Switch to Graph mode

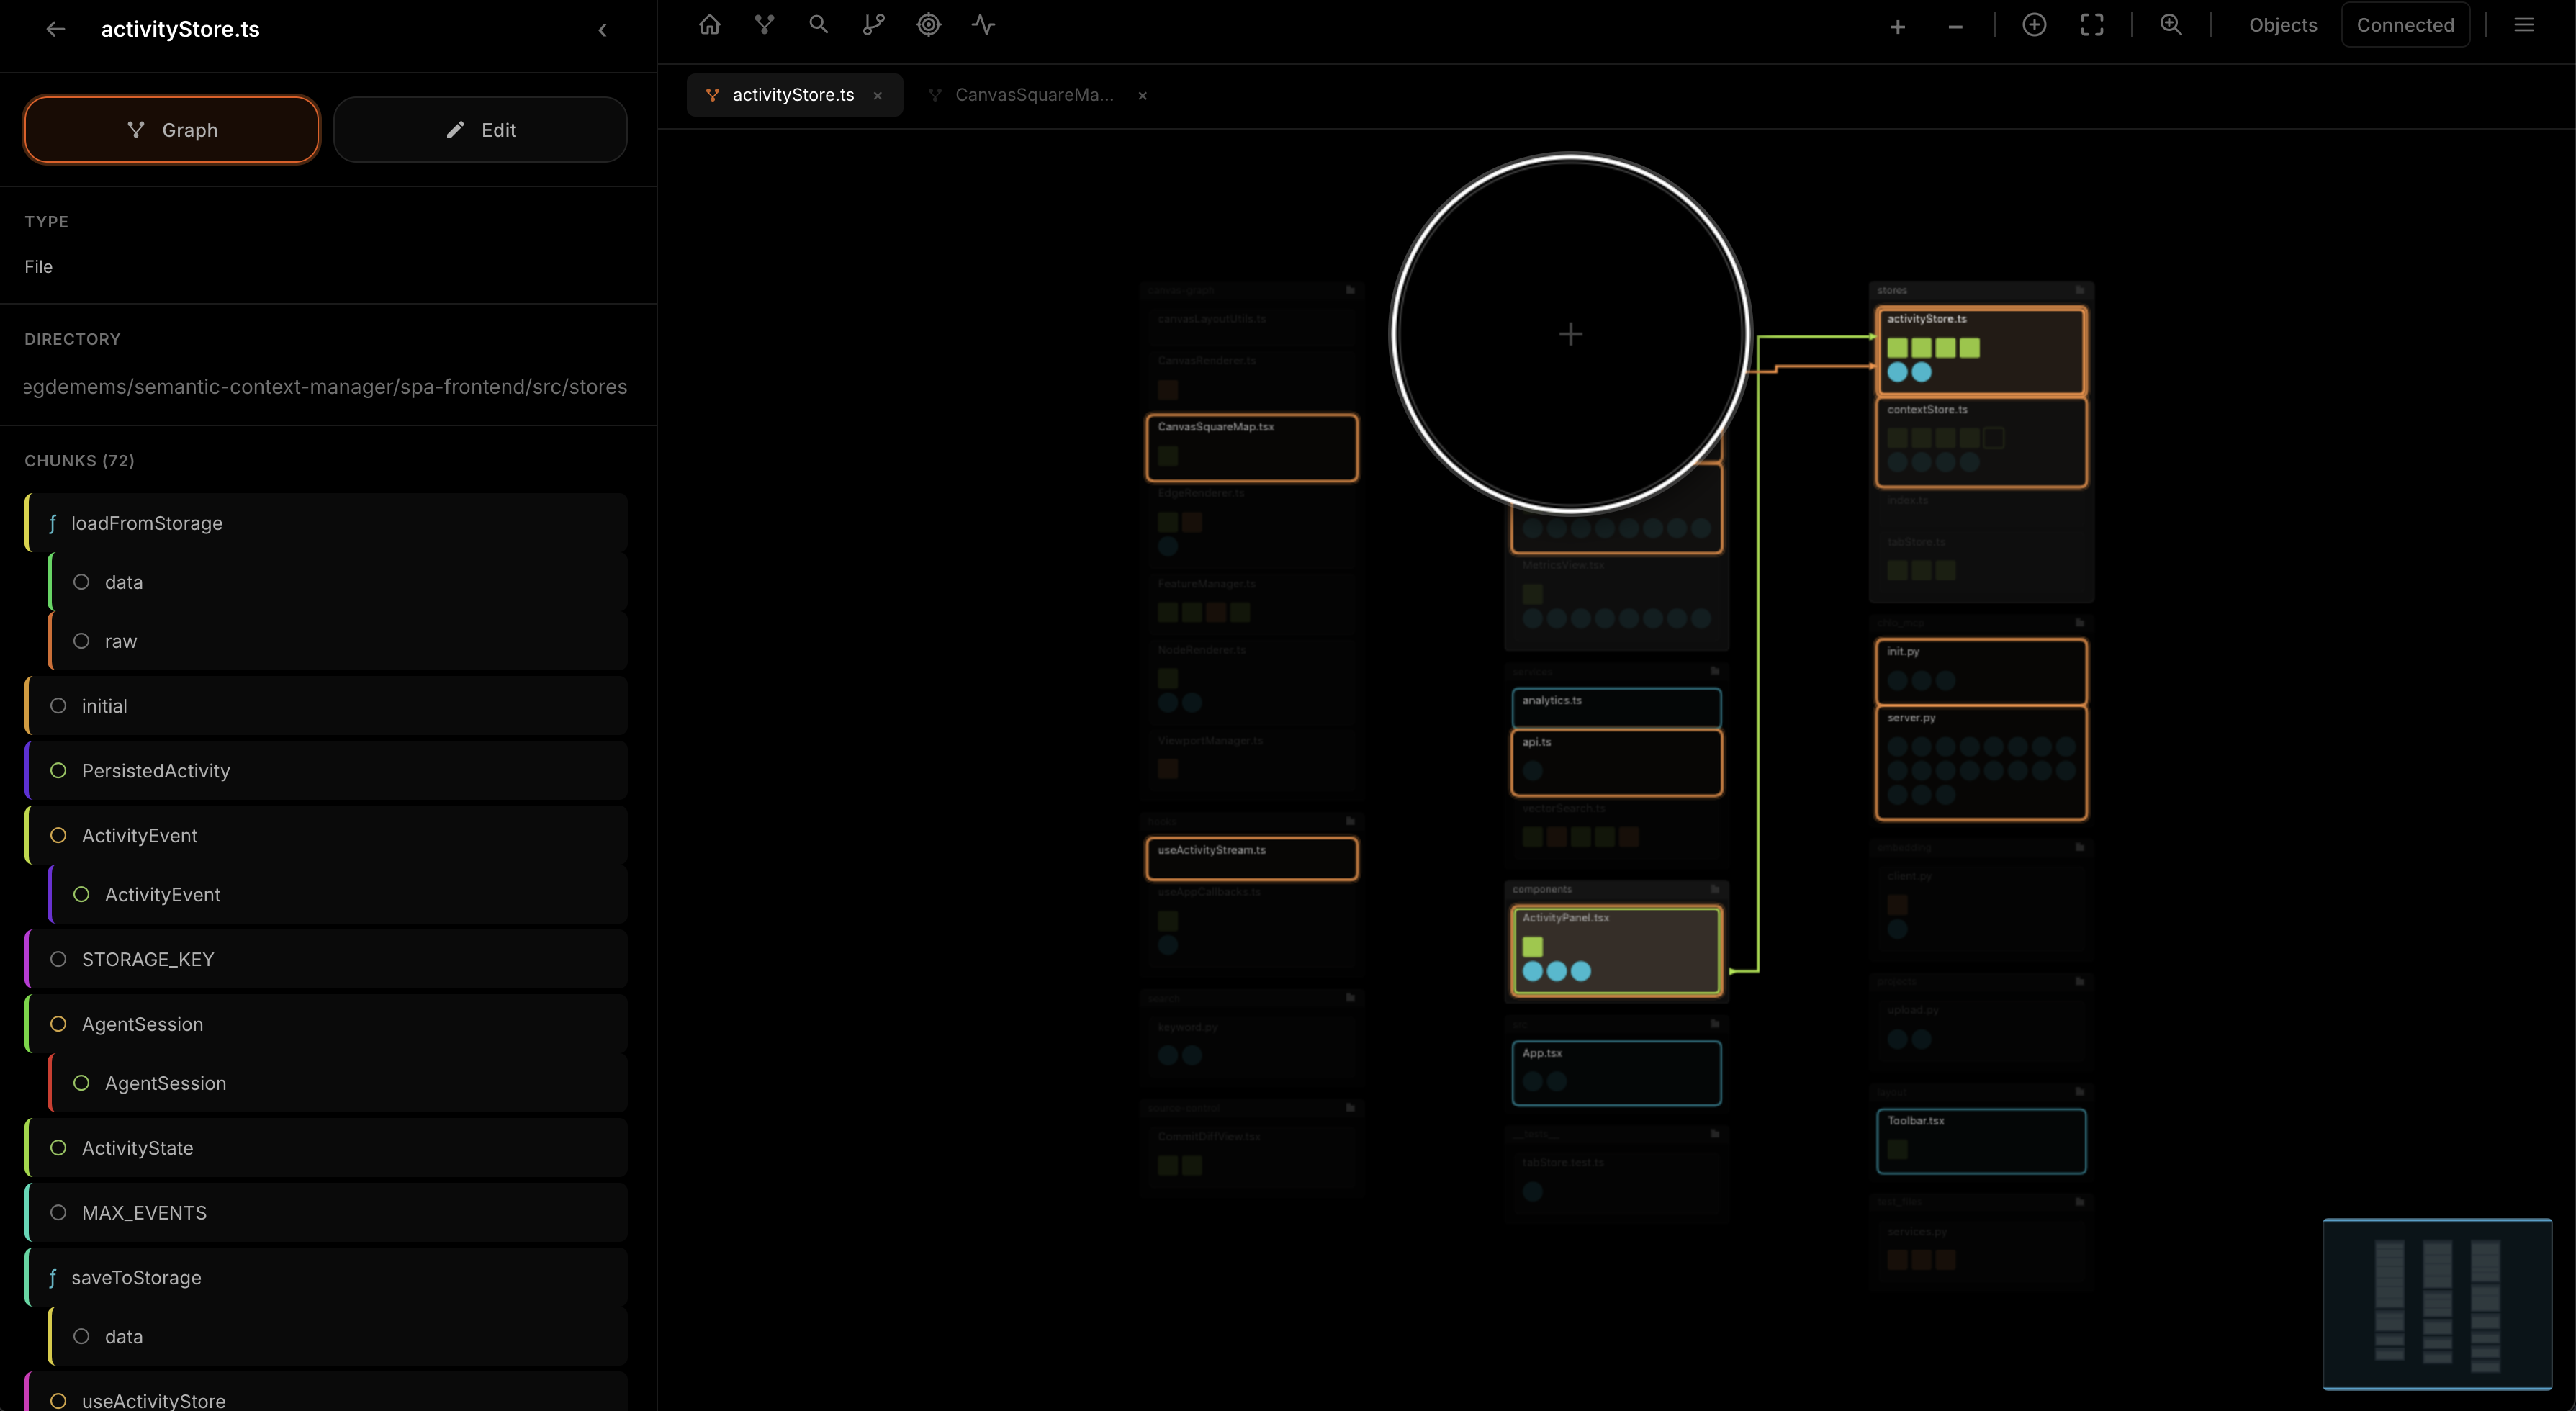click(x=171, y=130)
